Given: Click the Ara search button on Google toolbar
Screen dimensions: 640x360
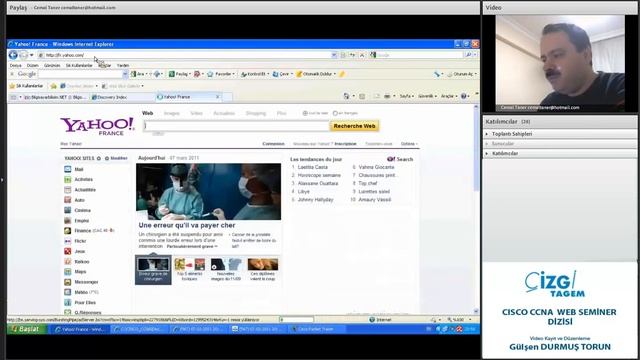Looking at the screenshot, I should [x=138, y=74].
